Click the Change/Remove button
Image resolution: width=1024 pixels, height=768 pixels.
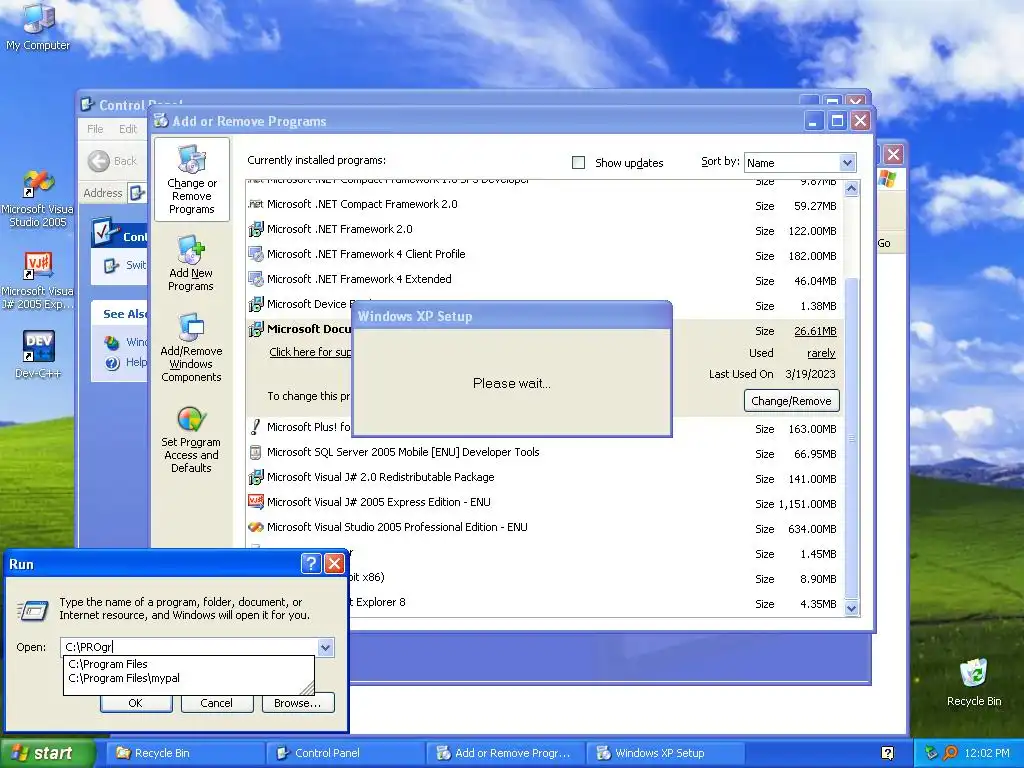coord(791,401)
